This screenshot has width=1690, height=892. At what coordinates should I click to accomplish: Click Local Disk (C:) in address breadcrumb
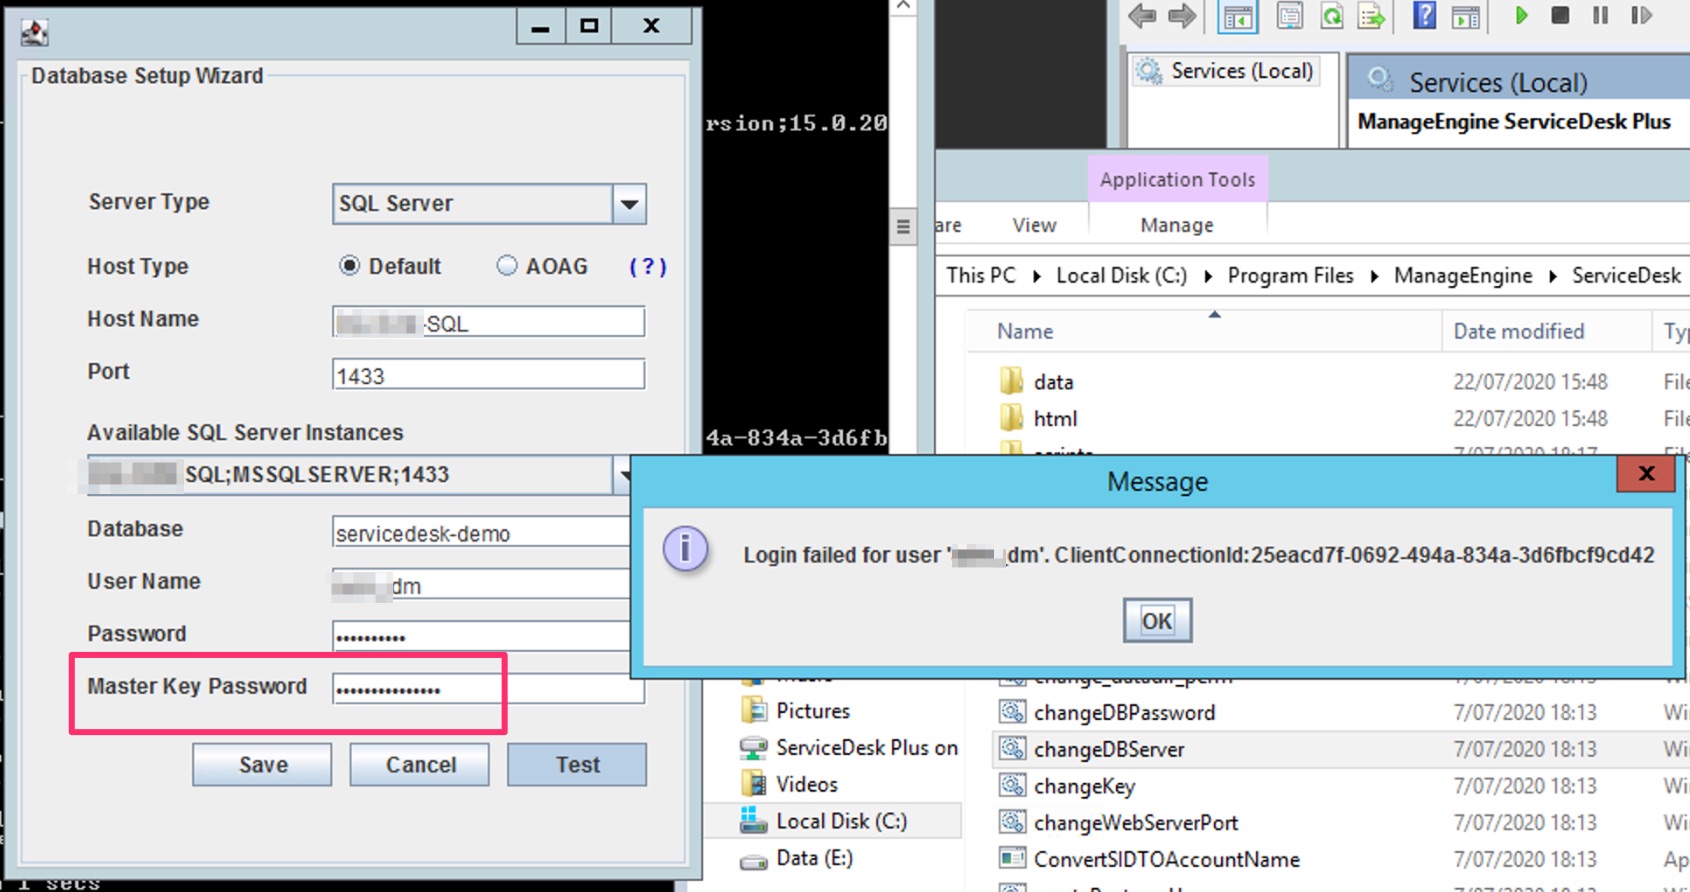[x=1121, y=275]
